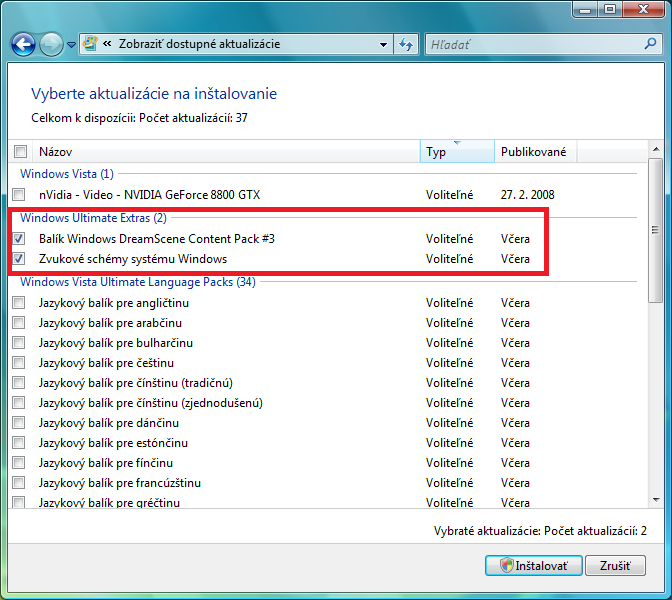
Task: Uncheck Balík Windows DreamScene Content Pack #3
Action: (19, 239)
